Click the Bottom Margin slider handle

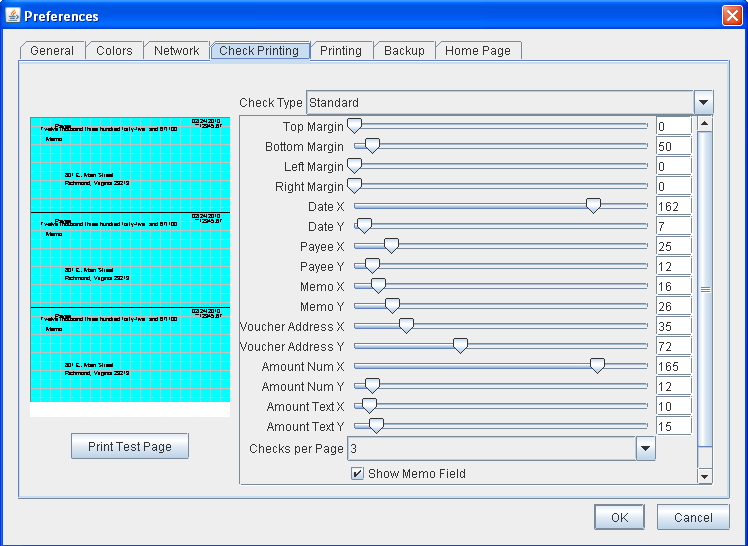372,146
